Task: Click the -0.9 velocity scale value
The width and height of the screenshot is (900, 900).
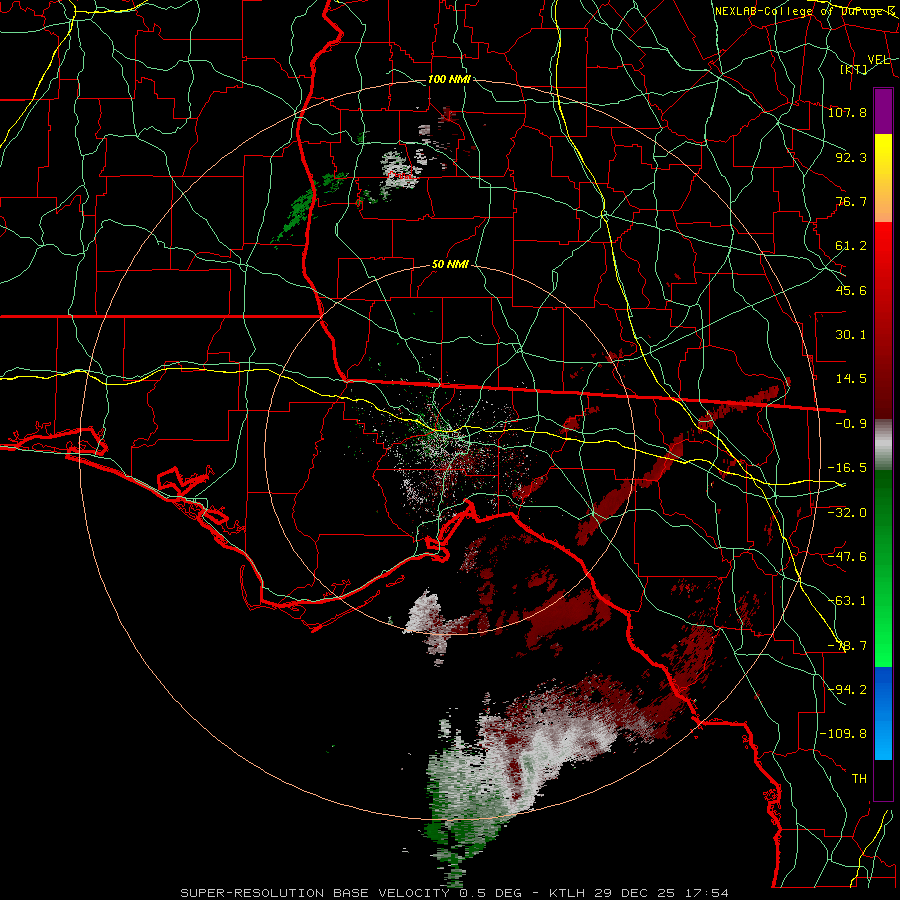Action: (851, 424)
